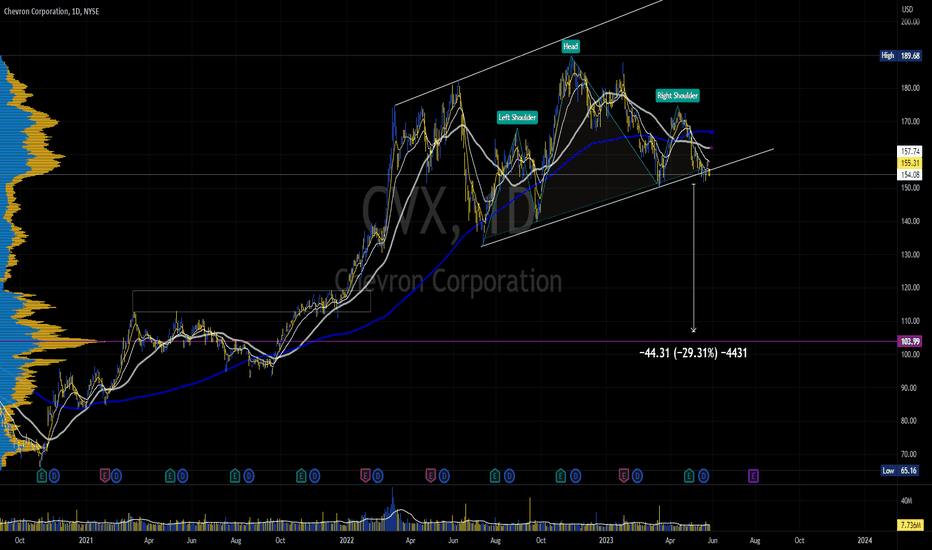Click the High 189.68 price label
This screenshot has width=932, height=550.
click(x=900, y=55)
